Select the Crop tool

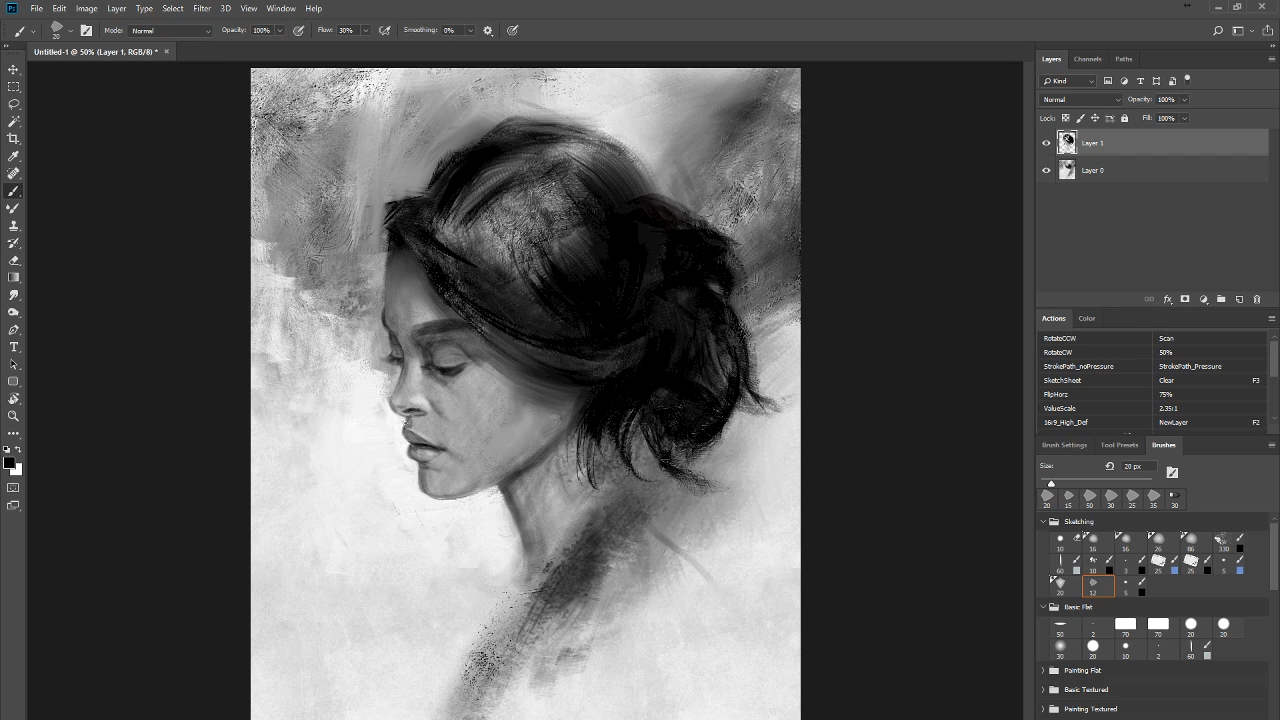click(x=13, y=139)
